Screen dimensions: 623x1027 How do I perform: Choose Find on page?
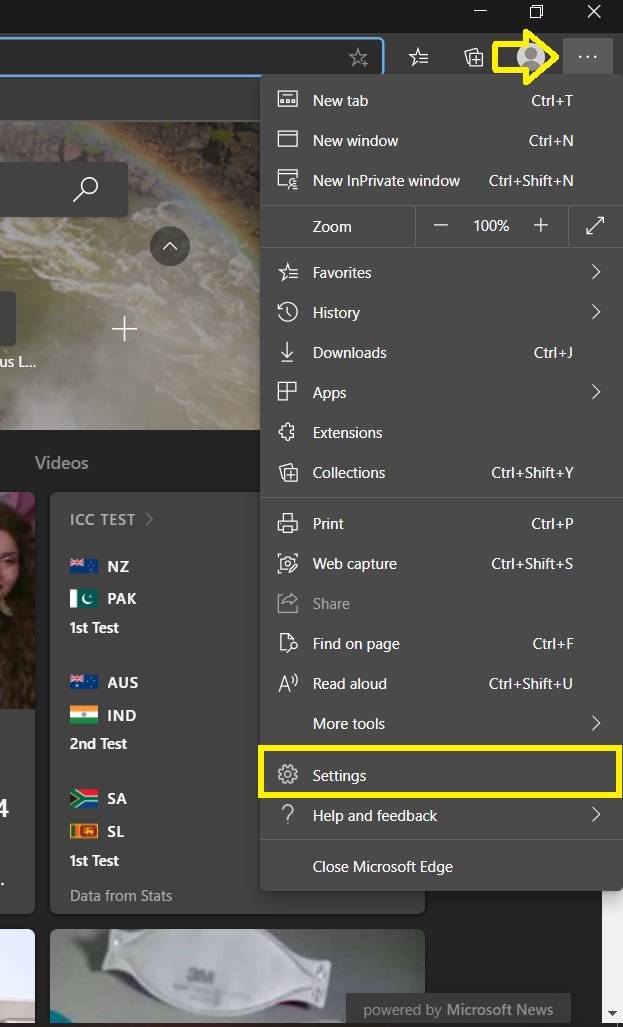(x=440, y=644)
